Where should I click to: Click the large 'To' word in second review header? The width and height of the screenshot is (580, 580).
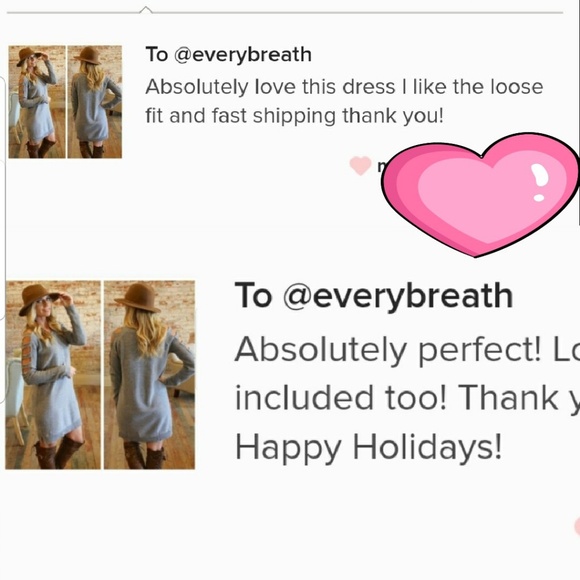tap(253, 295)
